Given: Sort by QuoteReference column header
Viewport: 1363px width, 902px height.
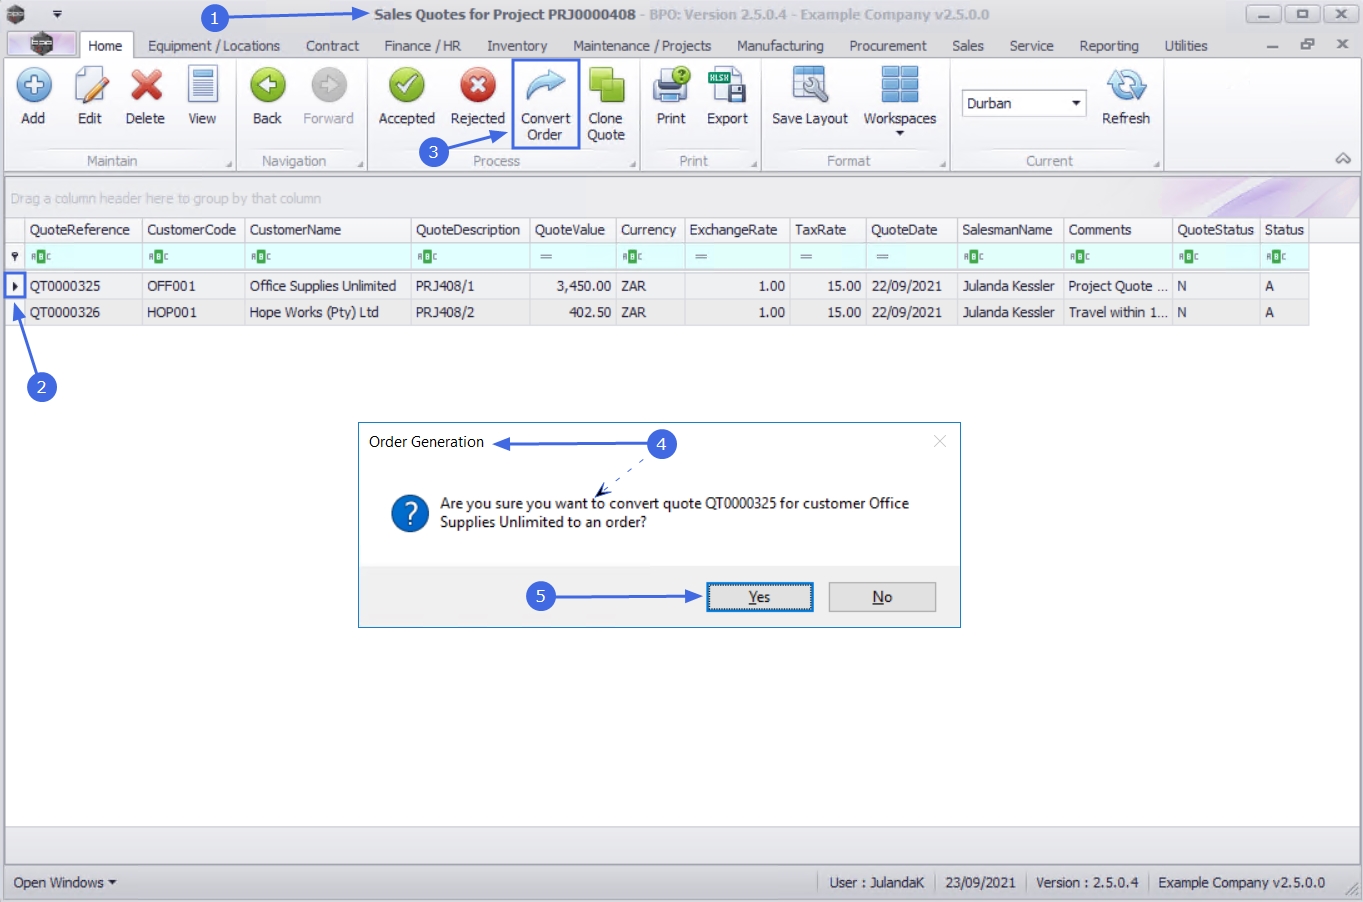Looking at the screenshot, I should [84, 230].
